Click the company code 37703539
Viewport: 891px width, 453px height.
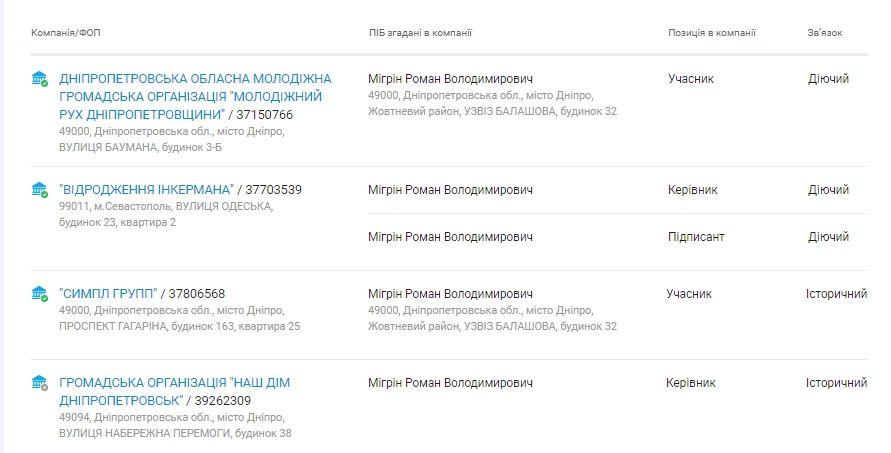point(274,190)
